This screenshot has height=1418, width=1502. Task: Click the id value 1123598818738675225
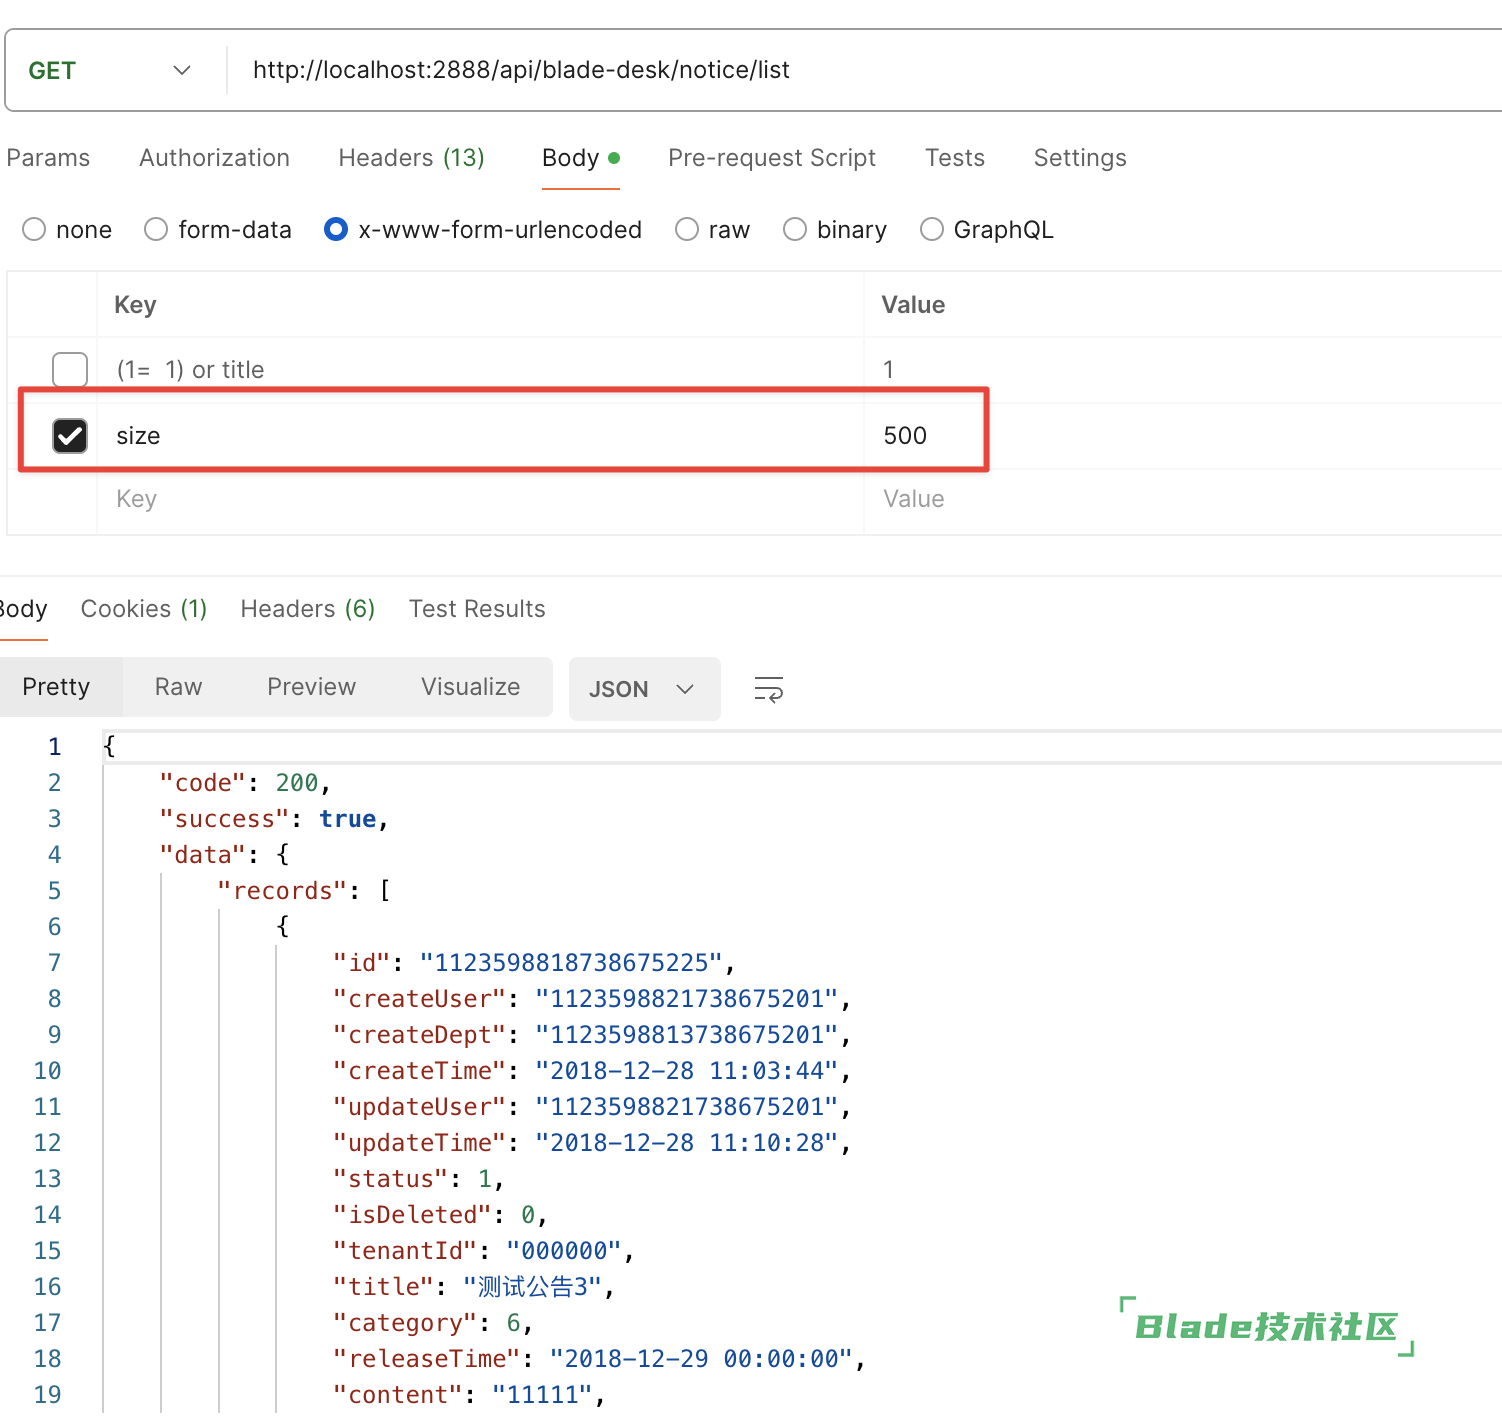click(570, 963)
